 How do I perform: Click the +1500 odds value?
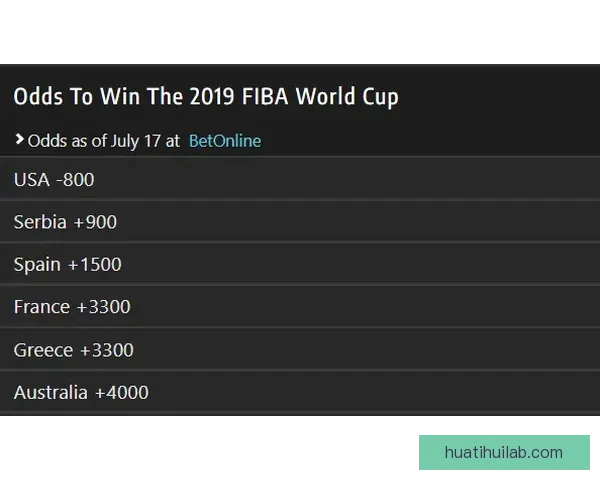[95, 265]
